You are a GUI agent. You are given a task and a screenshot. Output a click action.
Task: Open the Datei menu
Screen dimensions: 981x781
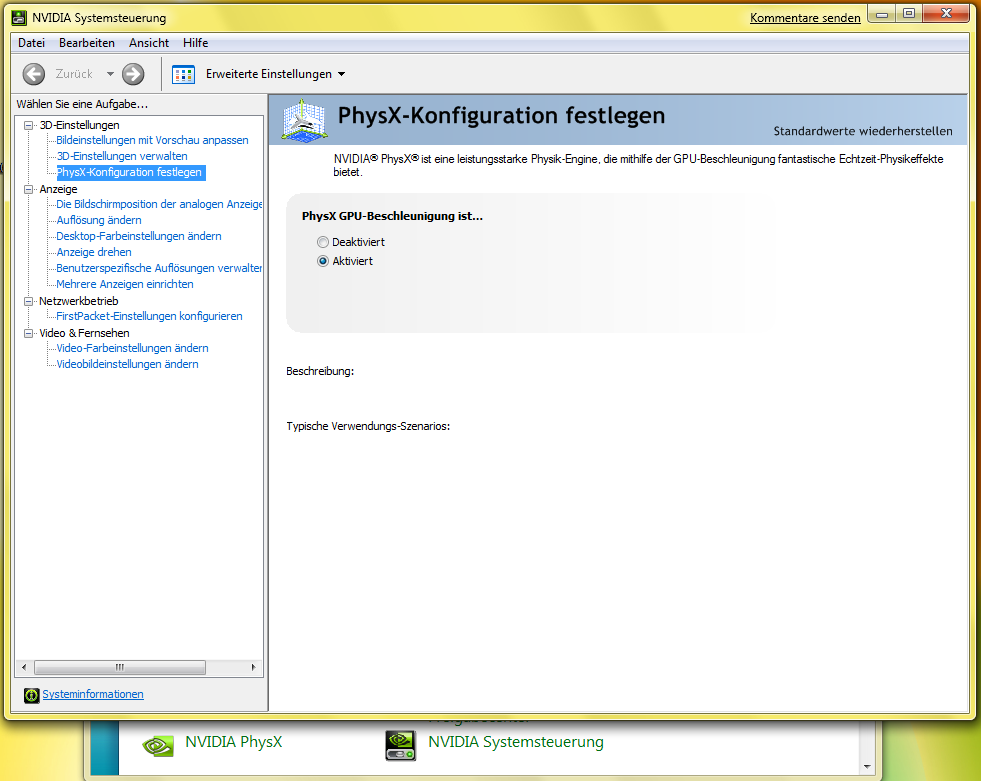tap(31, 43)
